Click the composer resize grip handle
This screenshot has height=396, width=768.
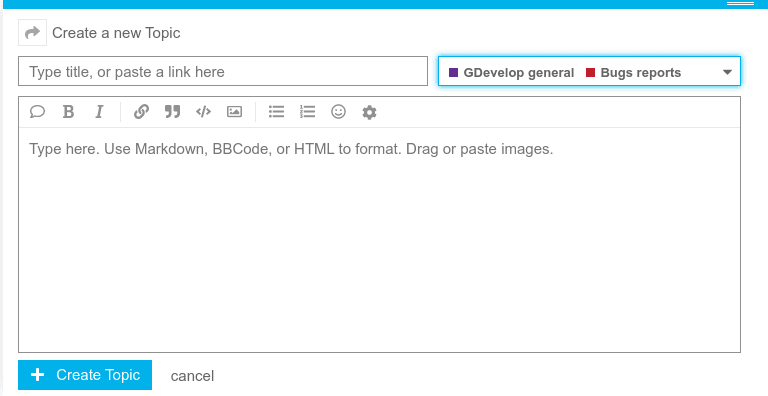740,3
